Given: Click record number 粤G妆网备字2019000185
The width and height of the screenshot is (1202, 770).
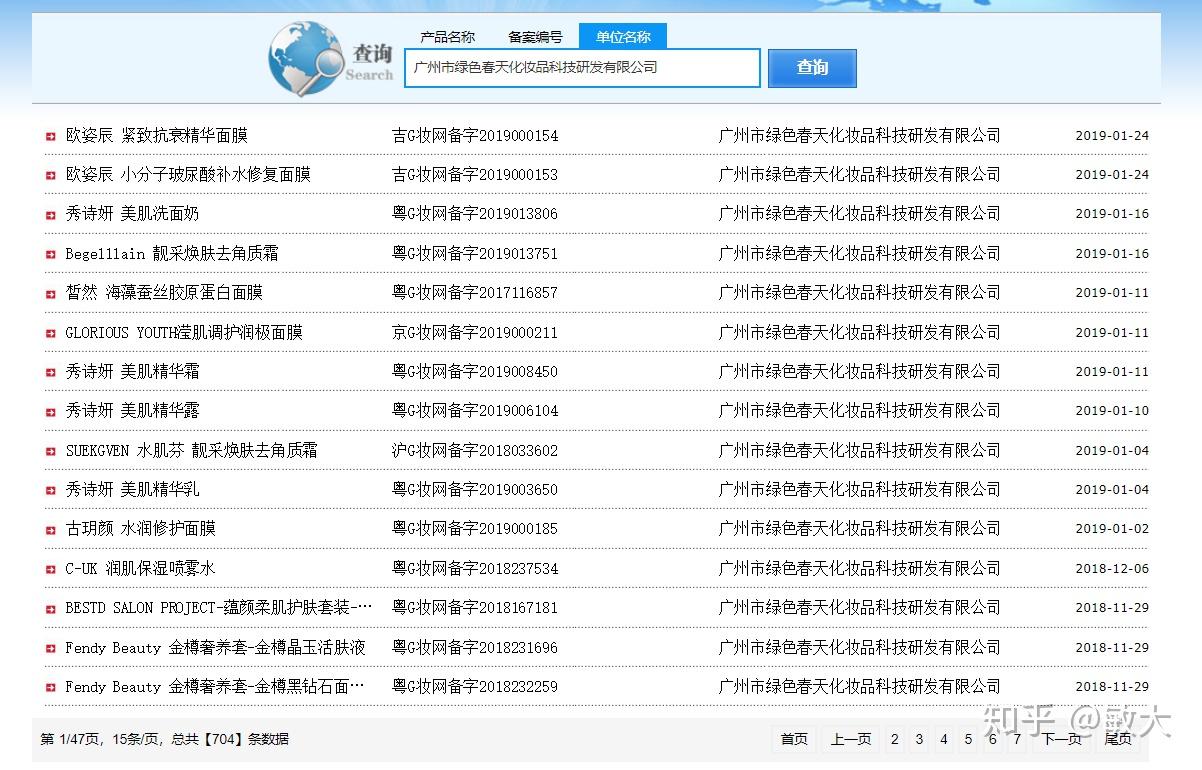Looking at the screenshot, I should (x=475, y=528).
